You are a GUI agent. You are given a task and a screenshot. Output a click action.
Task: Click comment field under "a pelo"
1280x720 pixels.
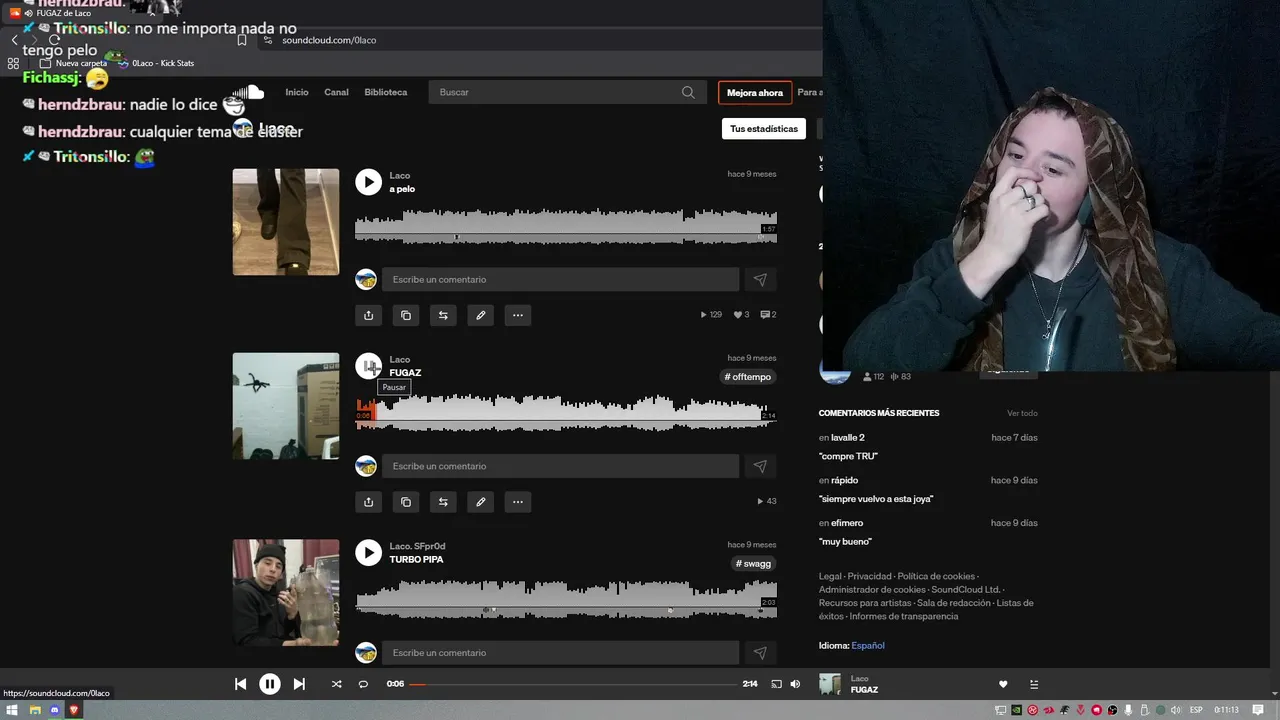pos(560,280)
